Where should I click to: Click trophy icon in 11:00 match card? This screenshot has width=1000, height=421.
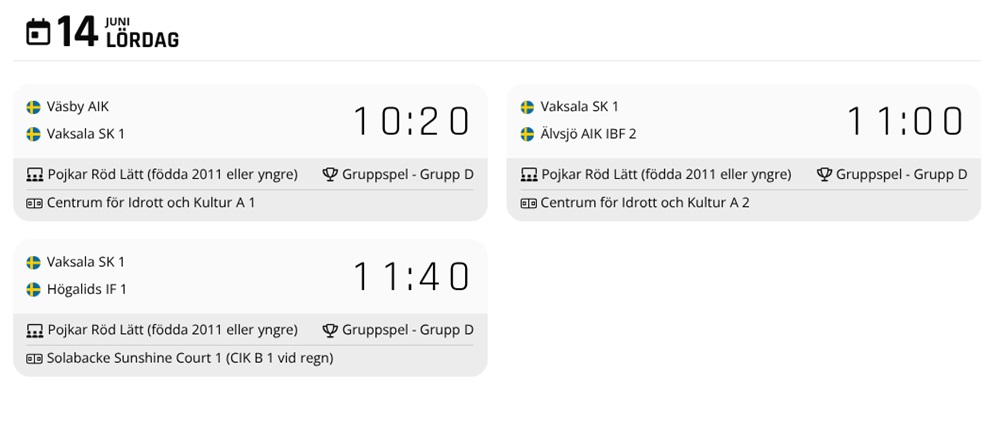[824, 174]
